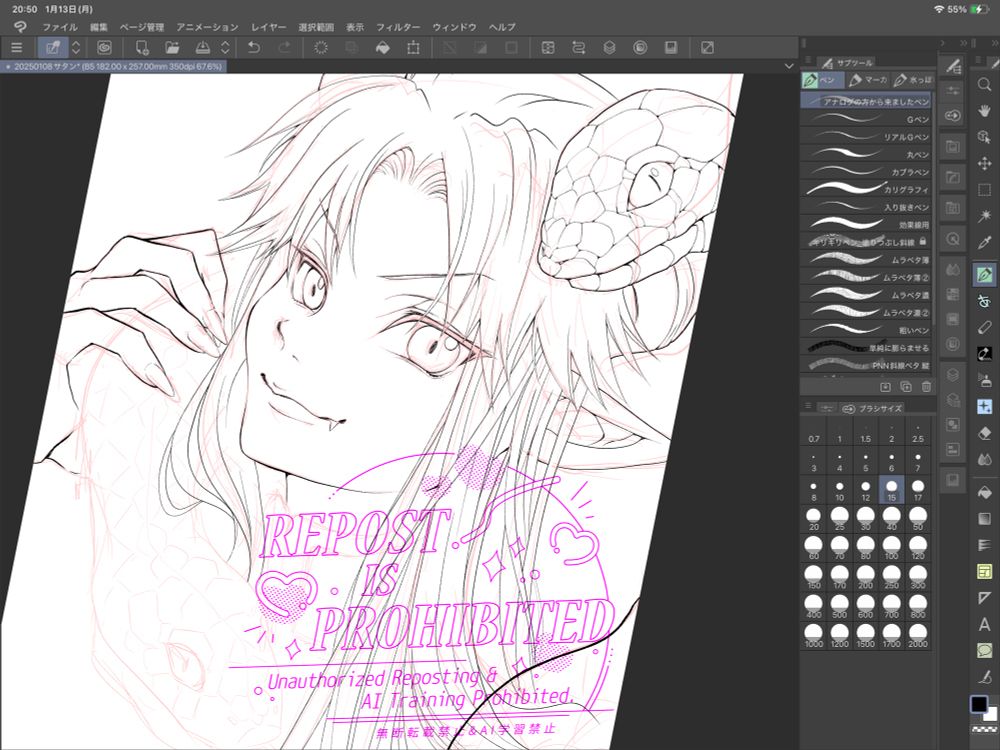The image size is (1000, 750).
Task: Select the Ruler triangle tool
Action: click(x=985, y=598)
